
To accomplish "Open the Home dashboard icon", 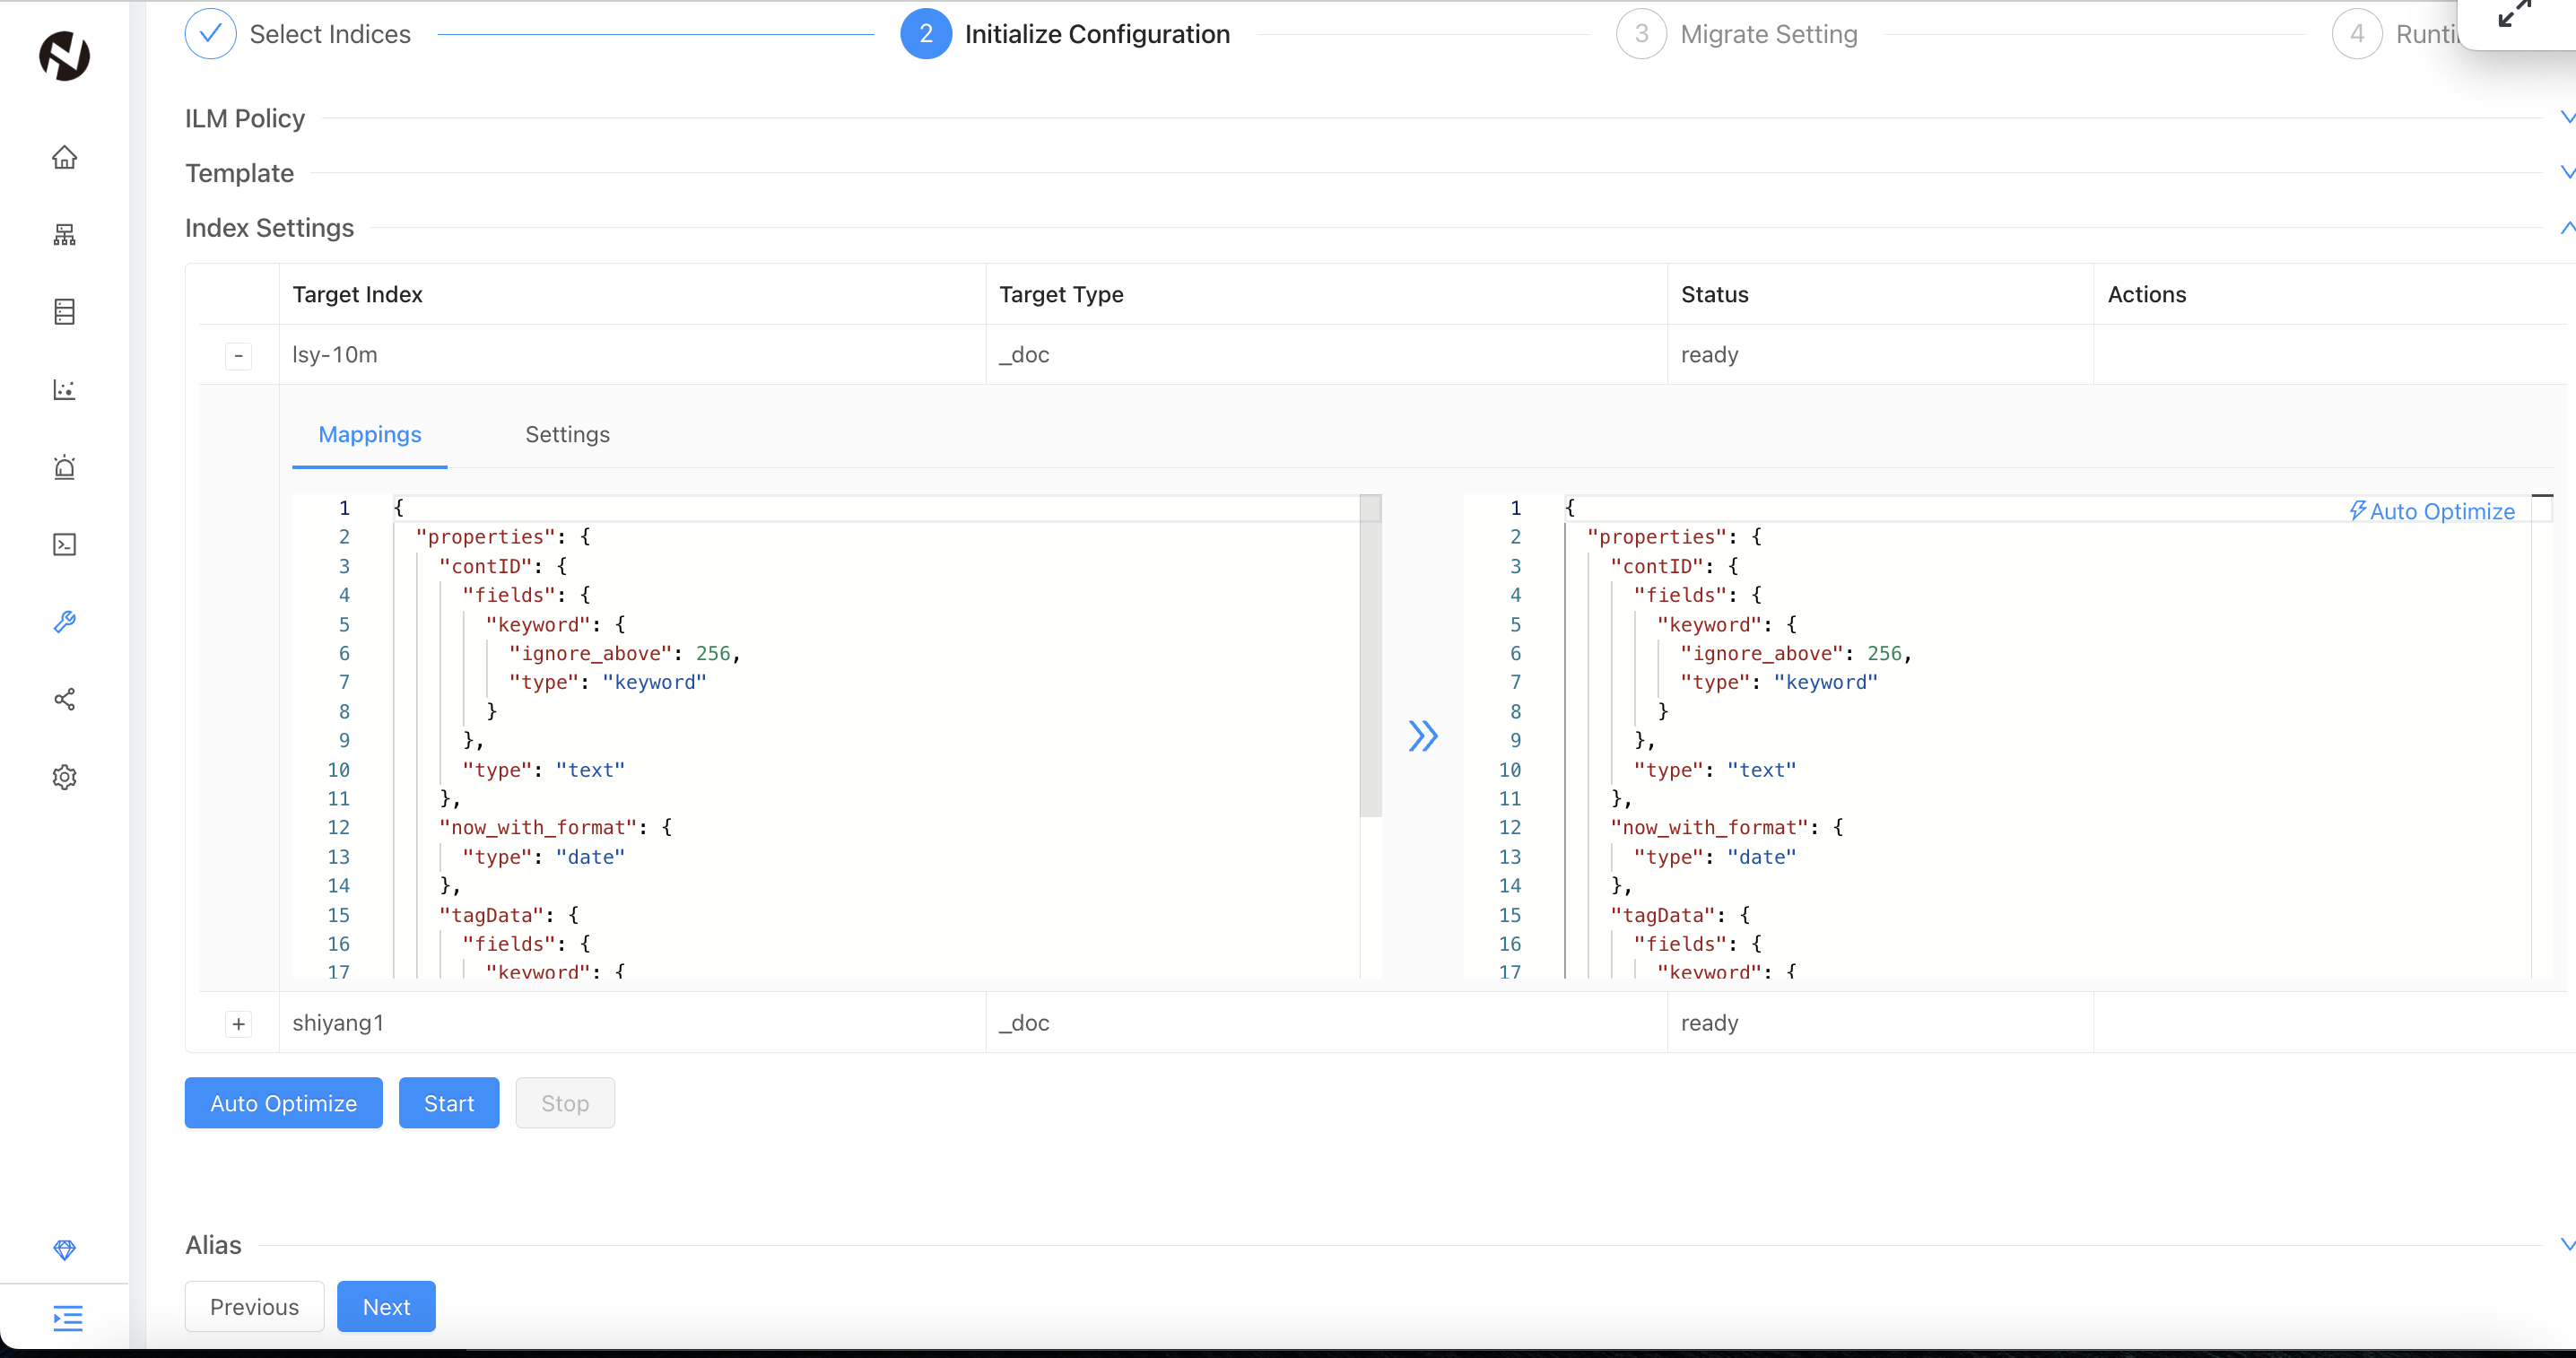I will click(65, 157).
